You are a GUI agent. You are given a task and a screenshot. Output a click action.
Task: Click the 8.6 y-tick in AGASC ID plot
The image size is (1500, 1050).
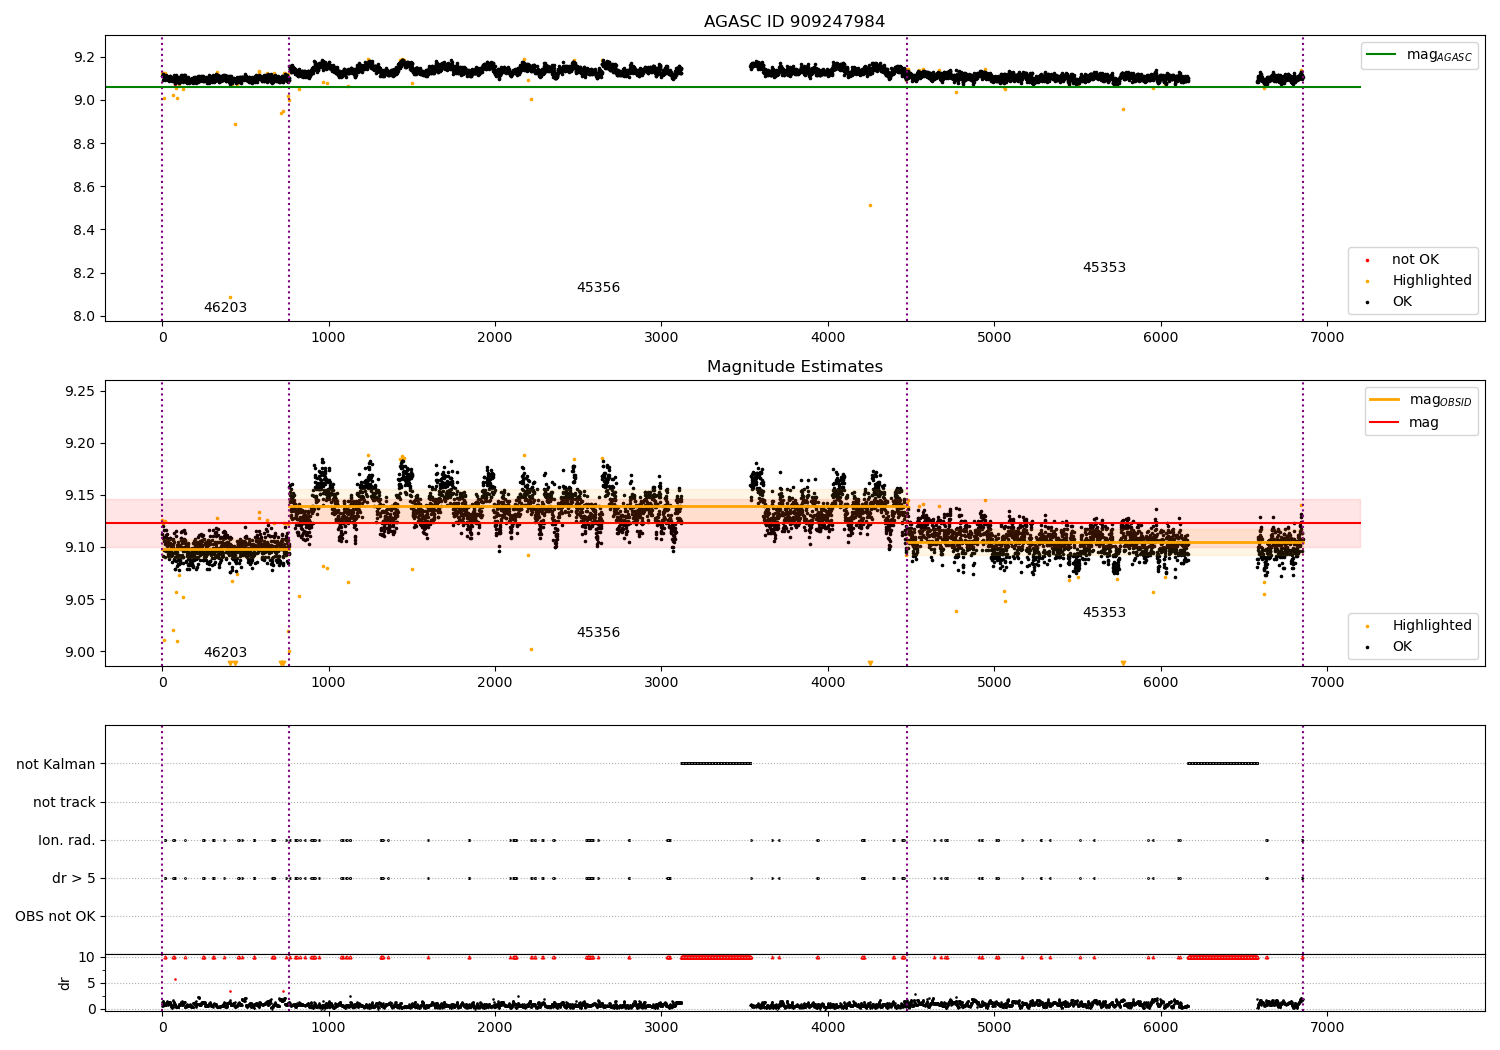click(x=84, y=187)
